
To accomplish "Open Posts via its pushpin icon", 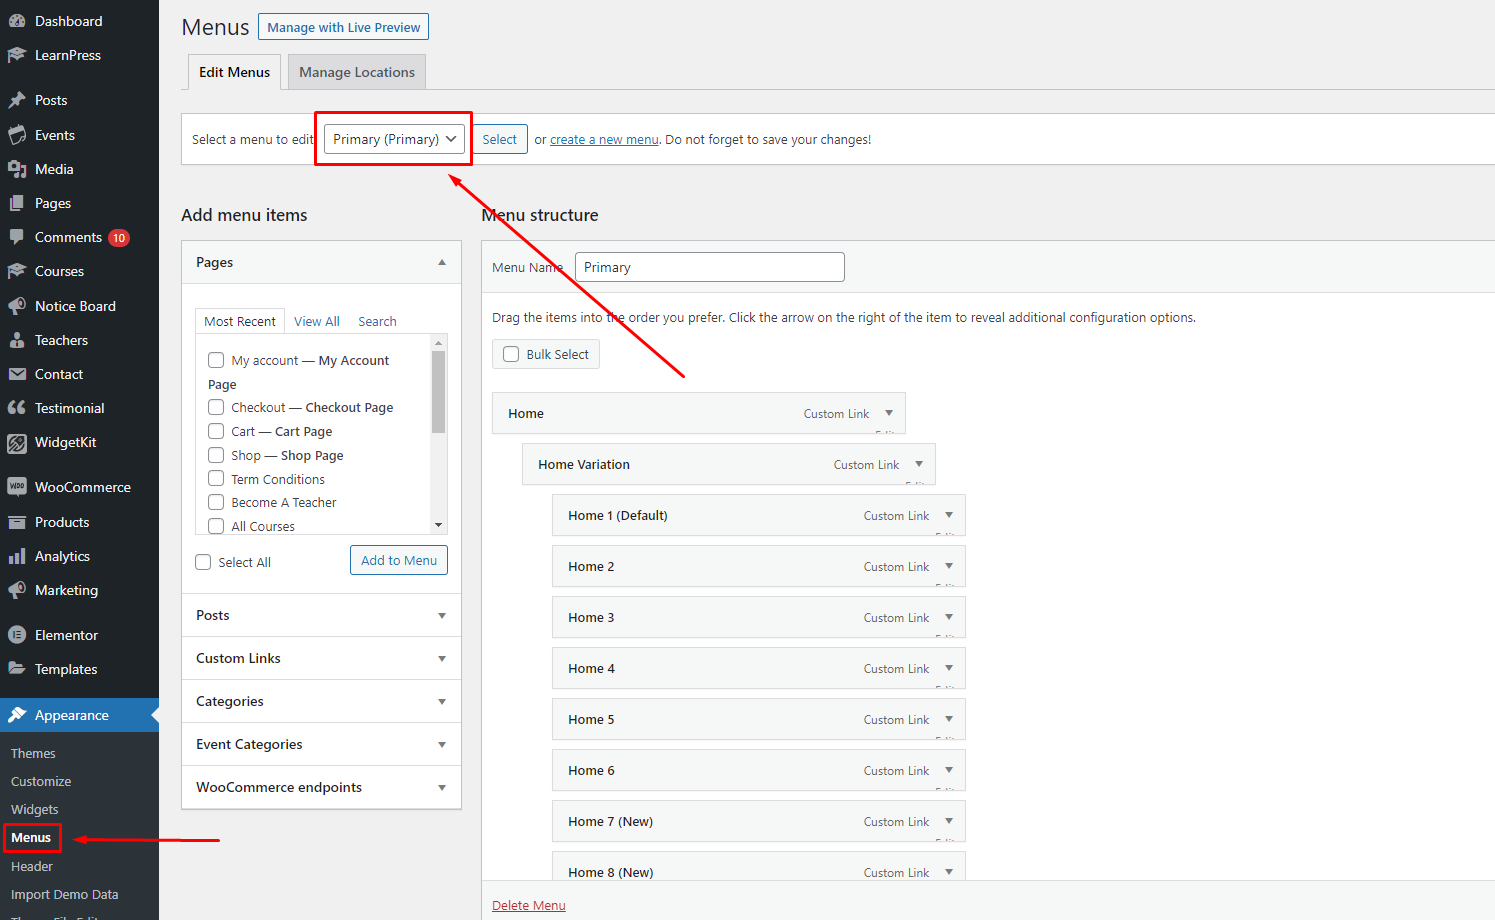I will (x=17, y=100).
